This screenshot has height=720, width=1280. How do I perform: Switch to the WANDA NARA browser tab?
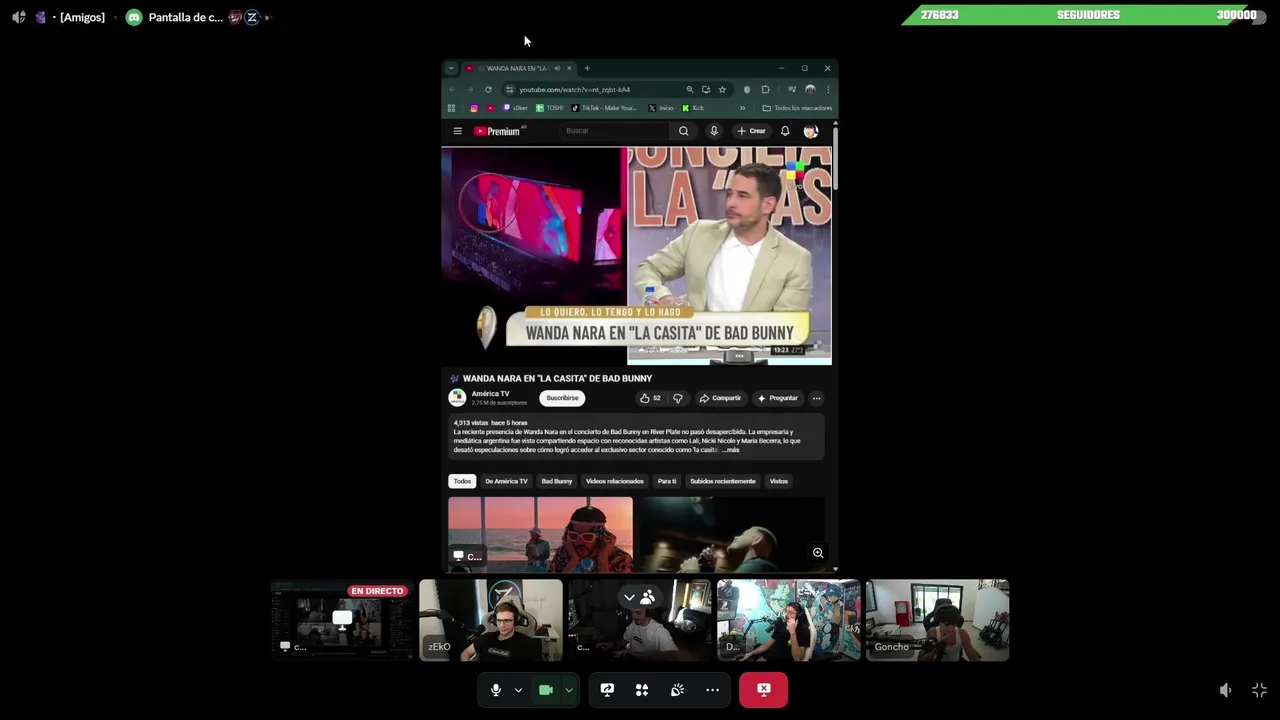(517, 68)
